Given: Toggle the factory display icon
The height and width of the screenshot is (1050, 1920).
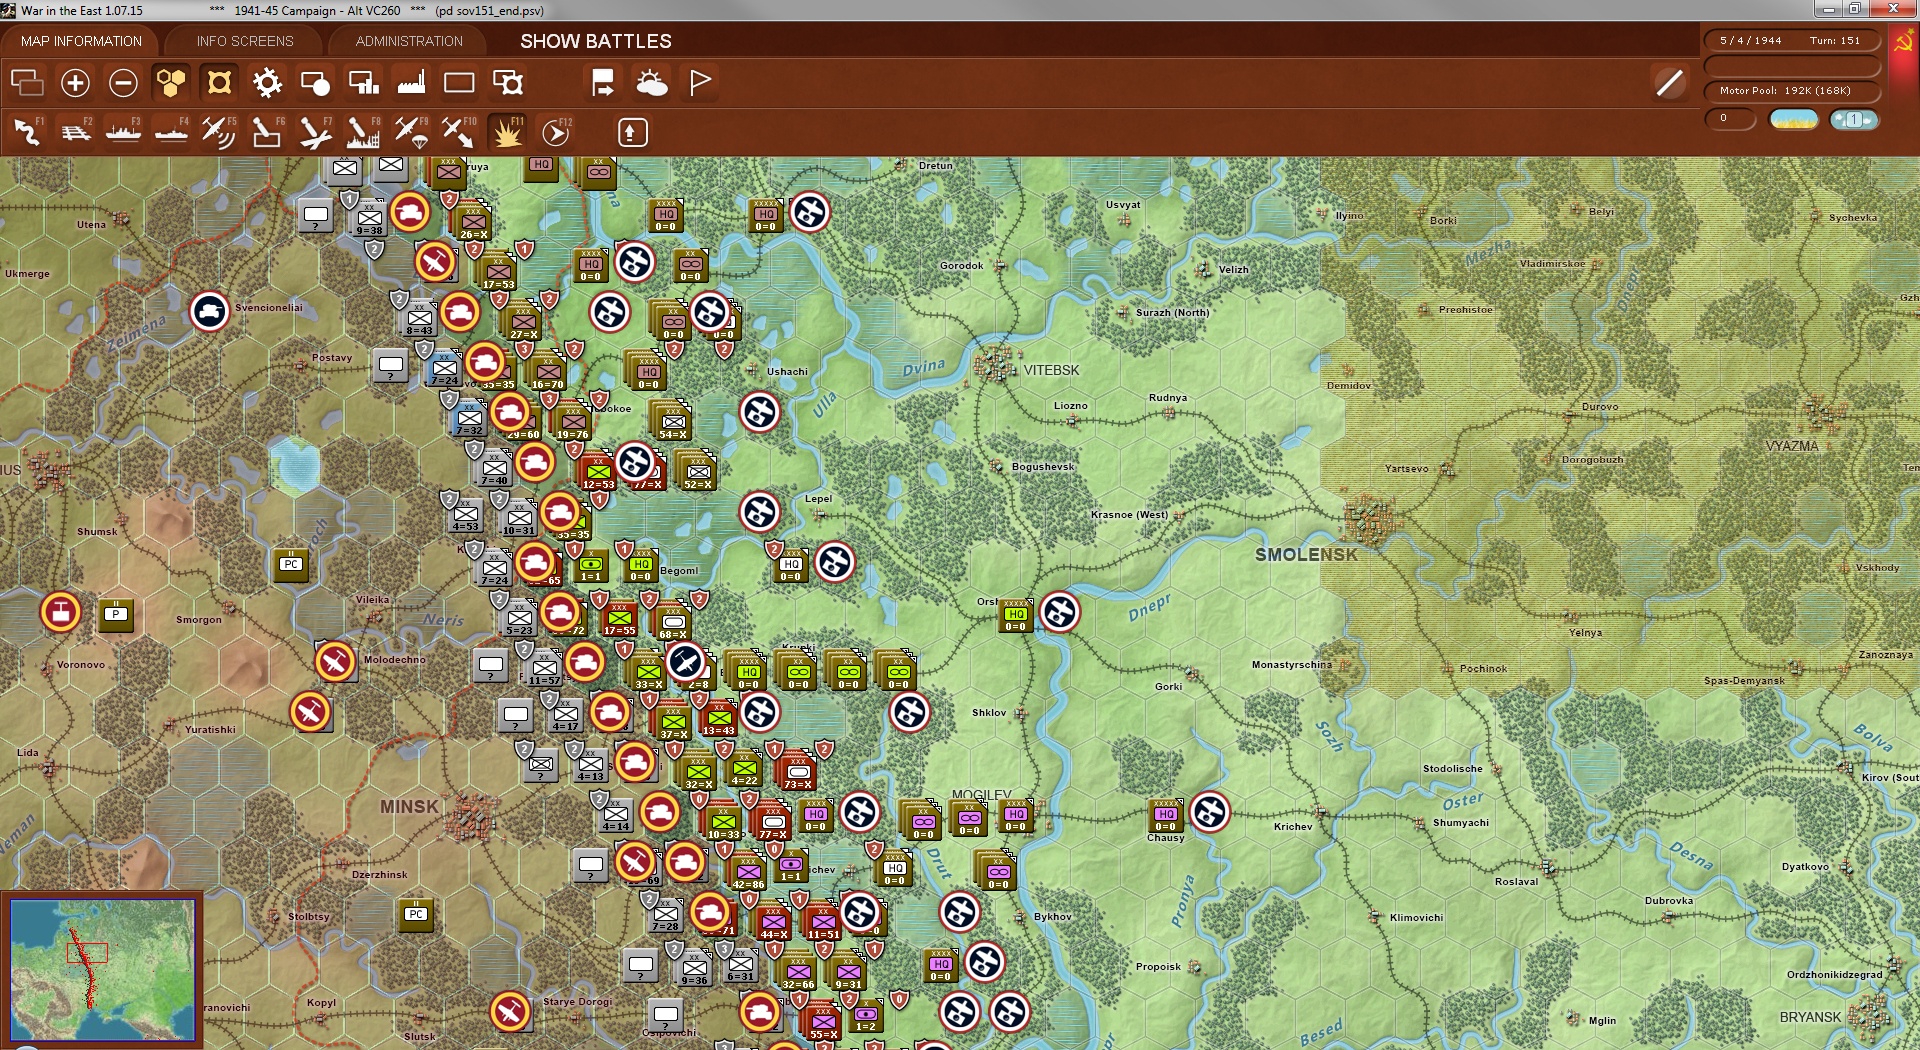Looking at the screenshot, I should point(411,83).
